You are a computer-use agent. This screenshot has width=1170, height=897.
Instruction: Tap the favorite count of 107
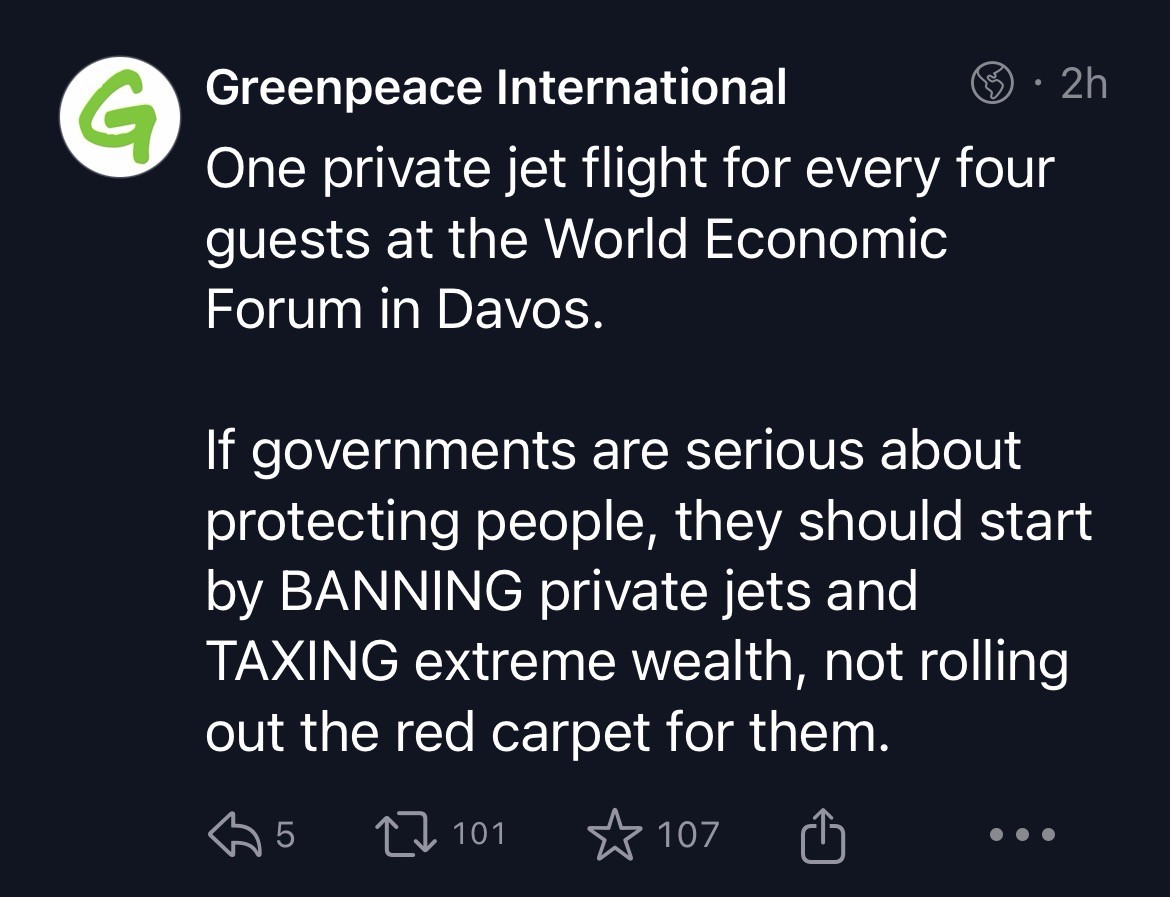[x=689, y=834]
